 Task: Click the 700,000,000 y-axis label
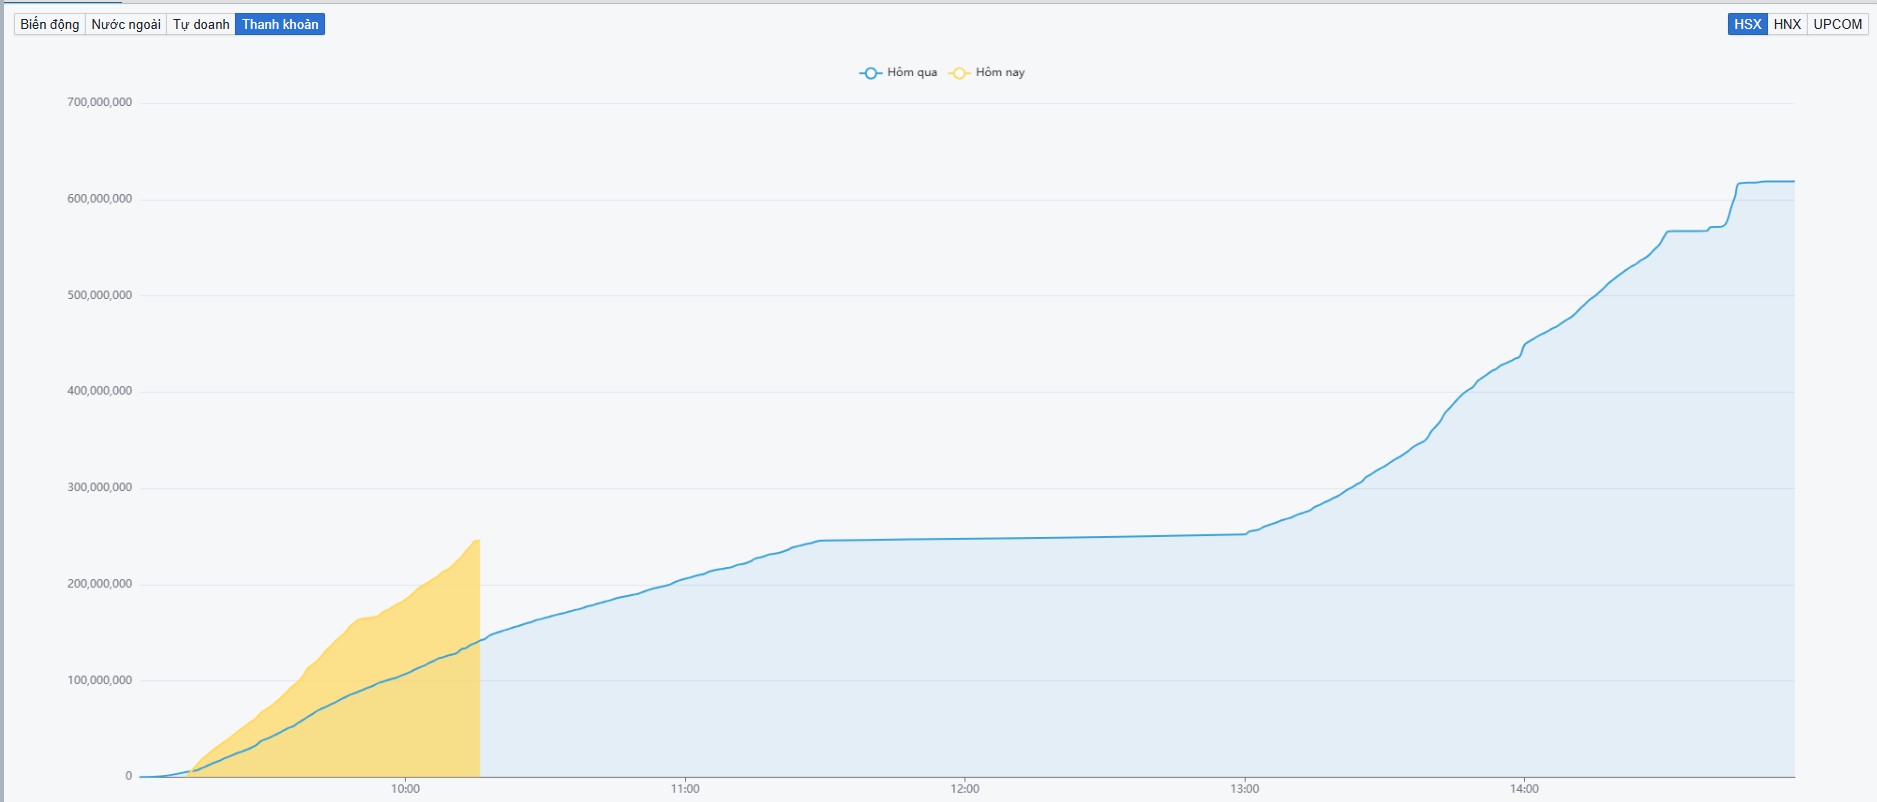tap(99, 102)
